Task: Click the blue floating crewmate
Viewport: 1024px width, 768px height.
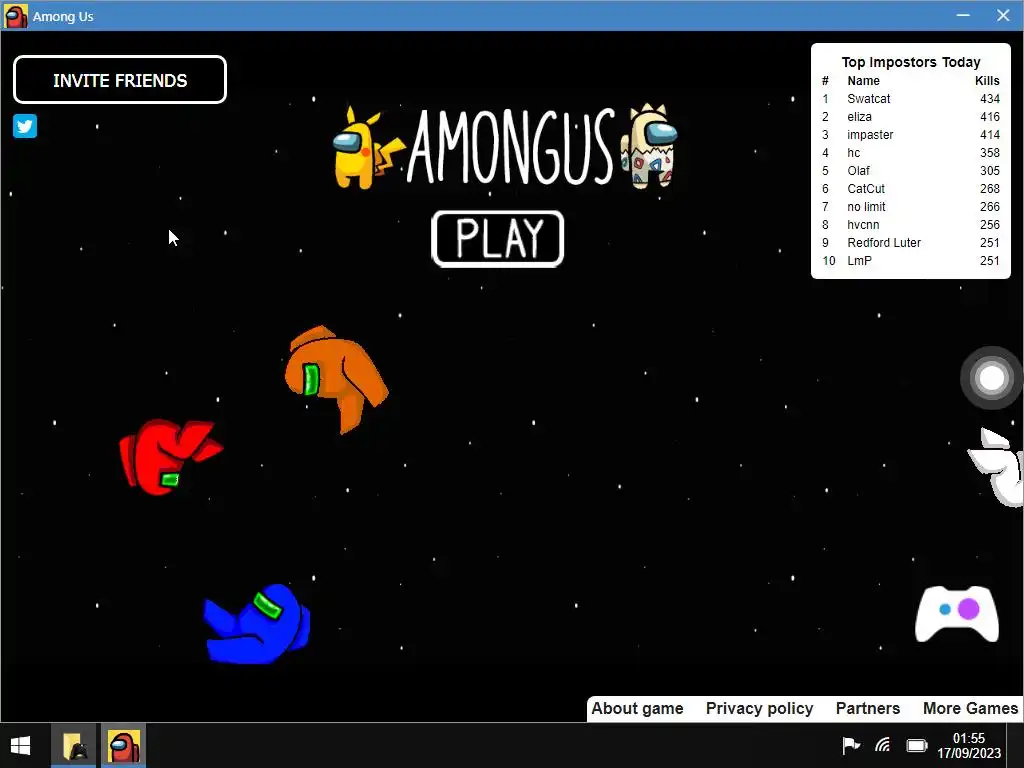Action: (257, 624)
